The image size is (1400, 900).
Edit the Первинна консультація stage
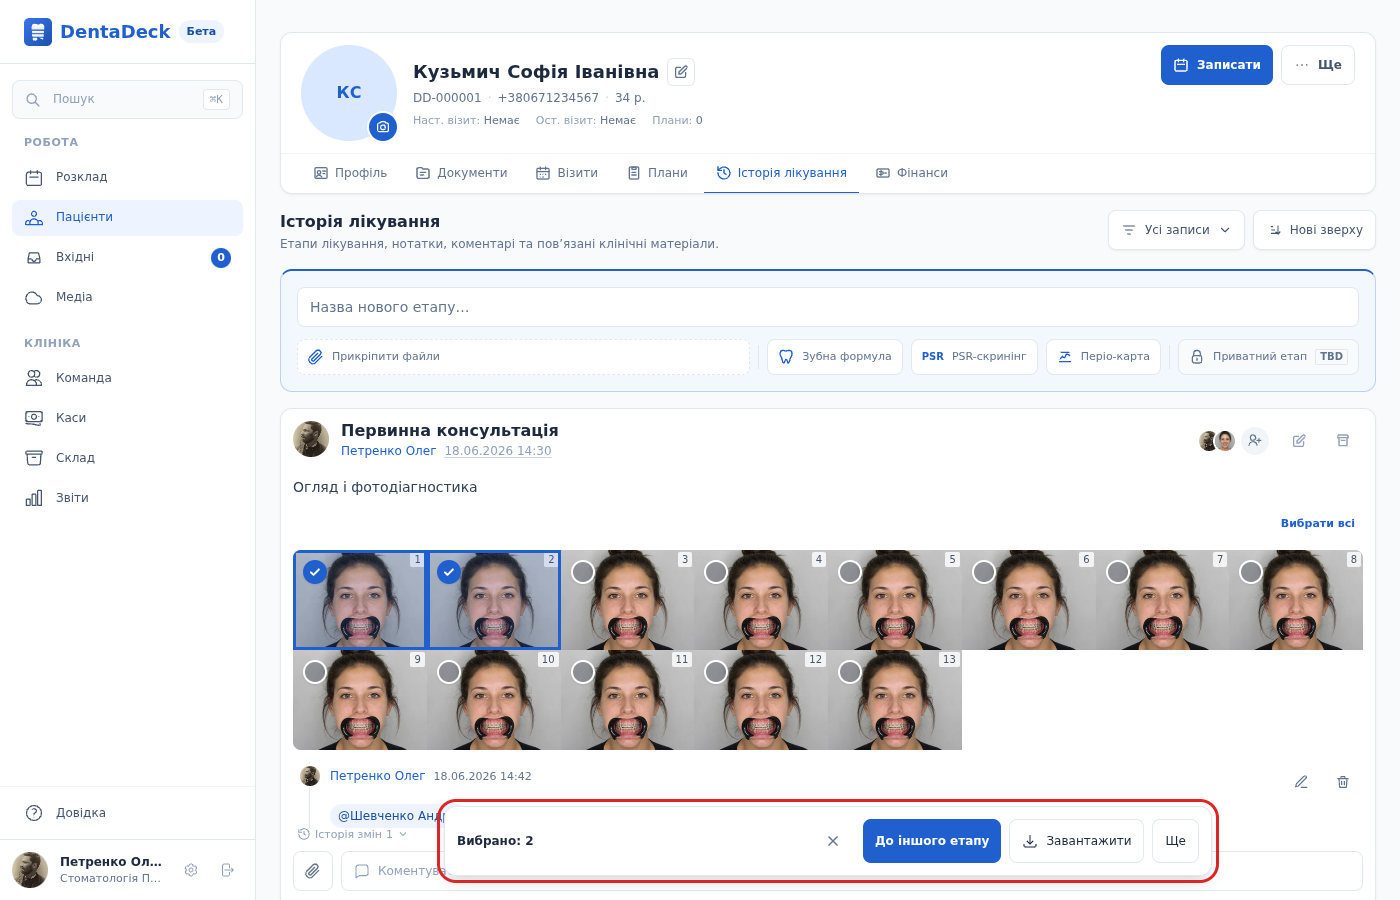(1299, 440)
